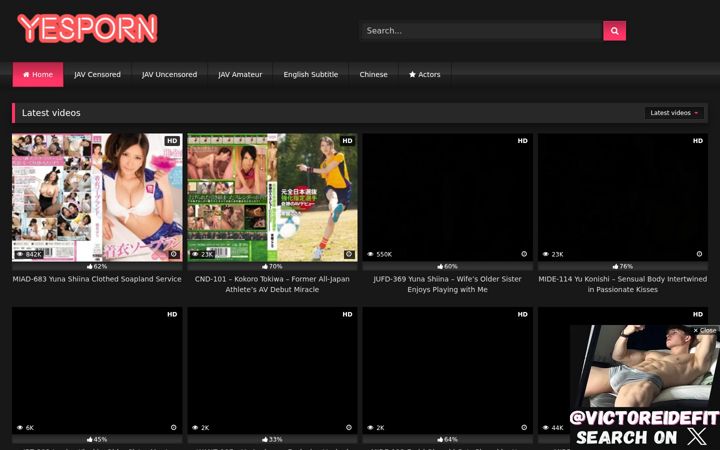
Task: Open the CND-101 video thumbnail
Action: coord(272,197)
